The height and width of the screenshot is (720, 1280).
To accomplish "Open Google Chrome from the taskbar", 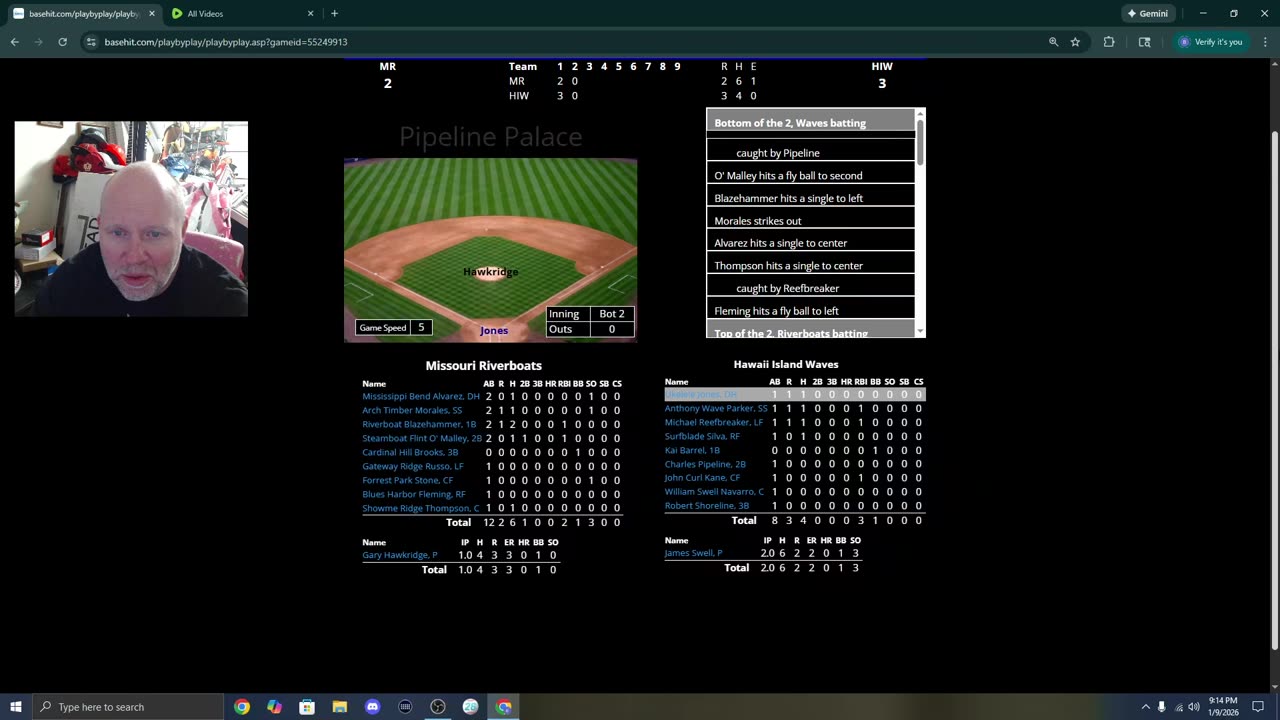I will 242,707.
